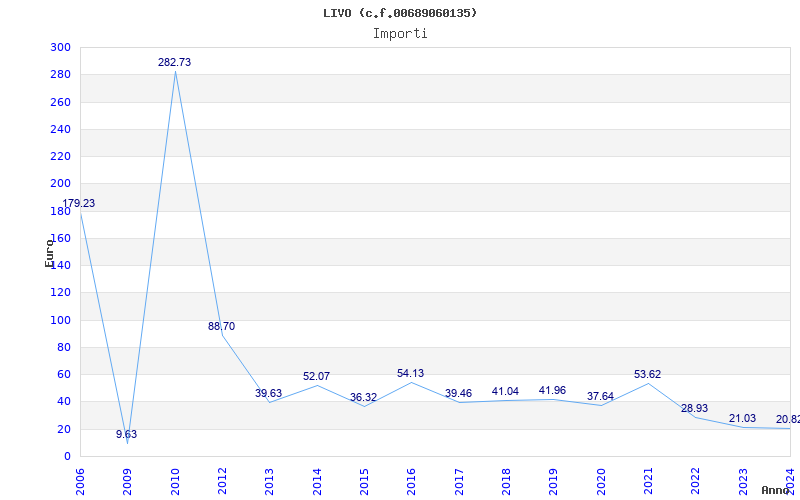Select the 2009 x-axis tick label
Screen dimensions: 800x500
tap(128, 482)
